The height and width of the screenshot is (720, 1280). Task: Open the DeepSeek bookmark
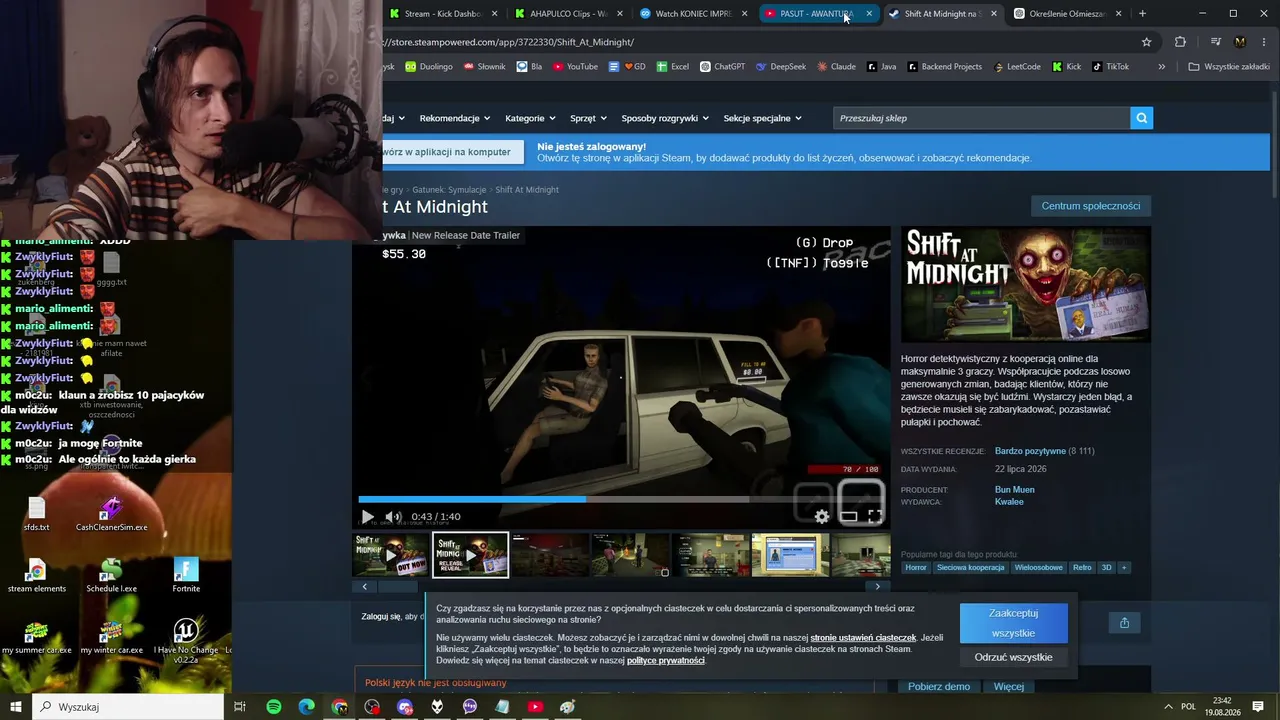coord(781,67)
